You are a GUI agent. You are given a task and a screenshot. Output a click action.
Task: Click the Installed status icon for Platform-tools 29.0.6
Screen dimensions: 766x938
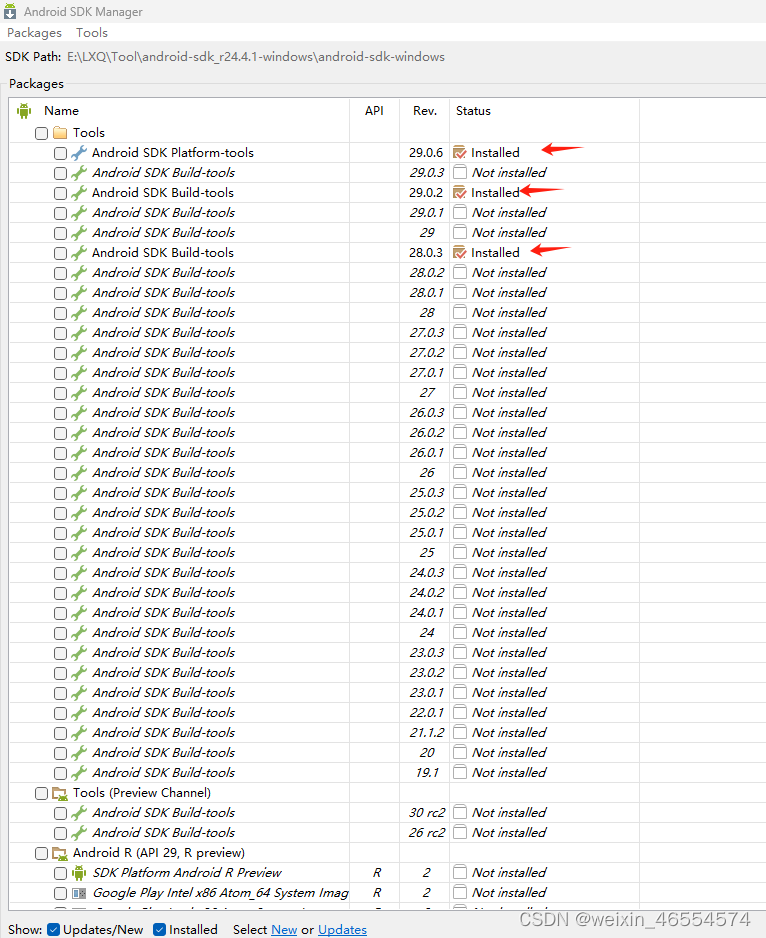tap(460, 153)
